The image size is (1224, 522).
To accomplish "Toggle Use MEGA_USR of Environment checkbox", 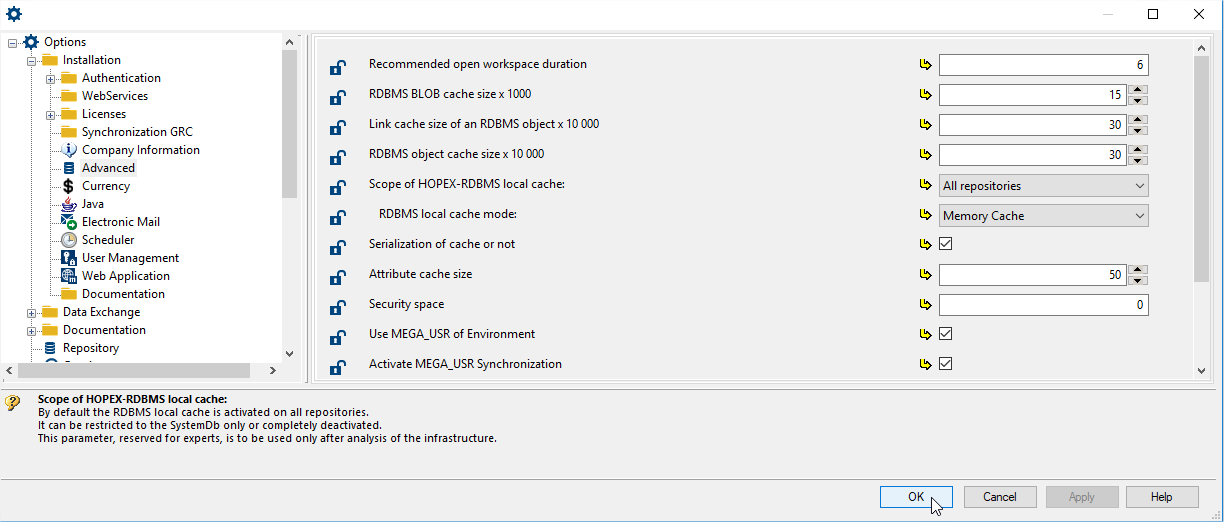I will (945, 334).
